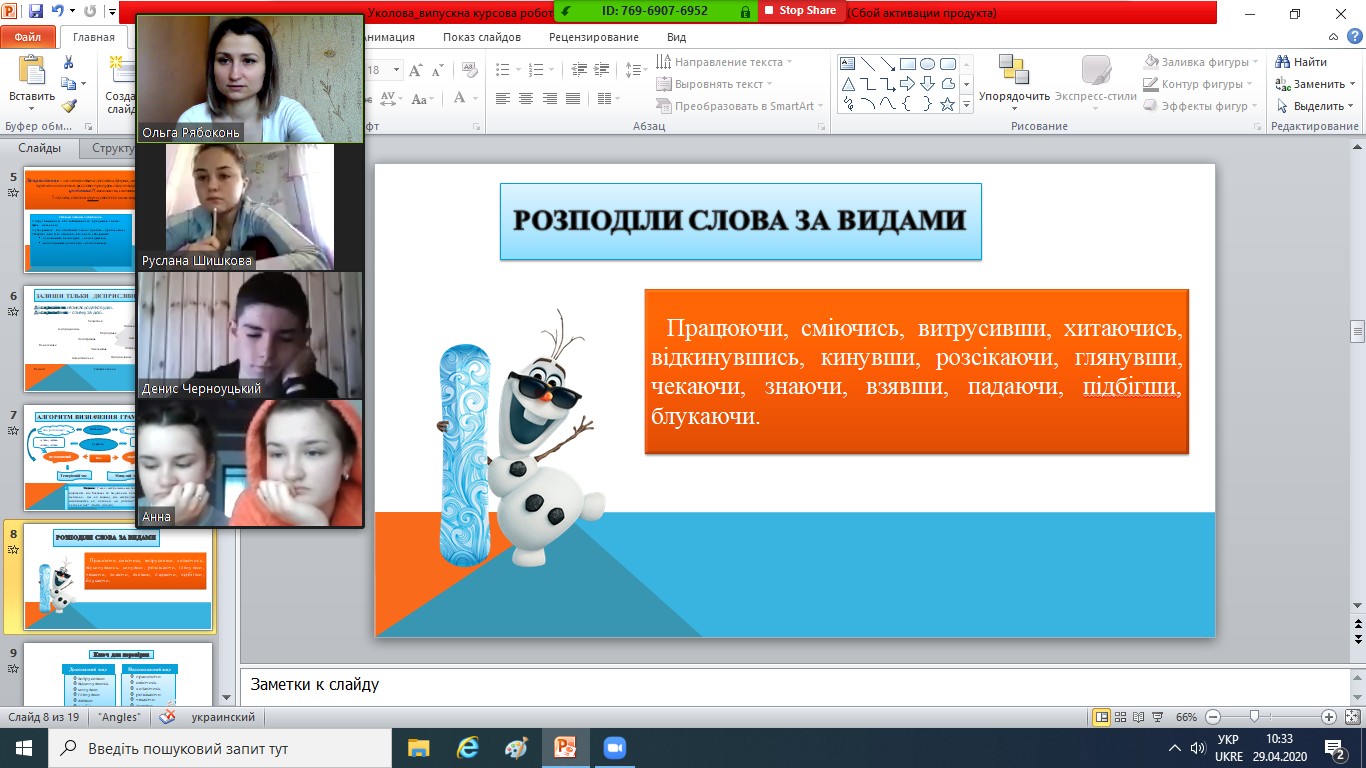Switch to Normal view in status bar
1366x768 pixels.
click(1102, 717)
